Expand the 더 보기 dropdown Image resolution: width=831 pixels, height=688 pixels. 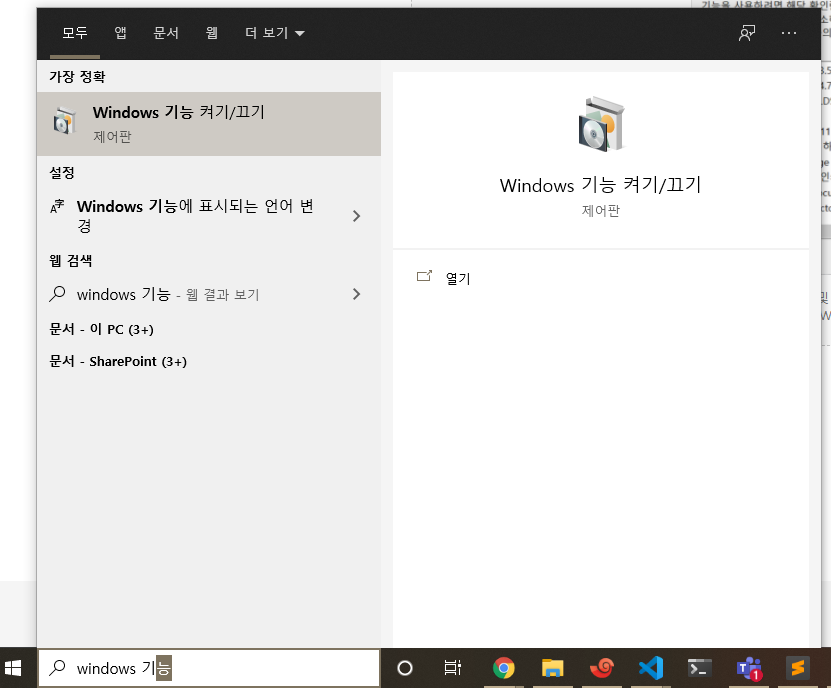coord(275,33)
